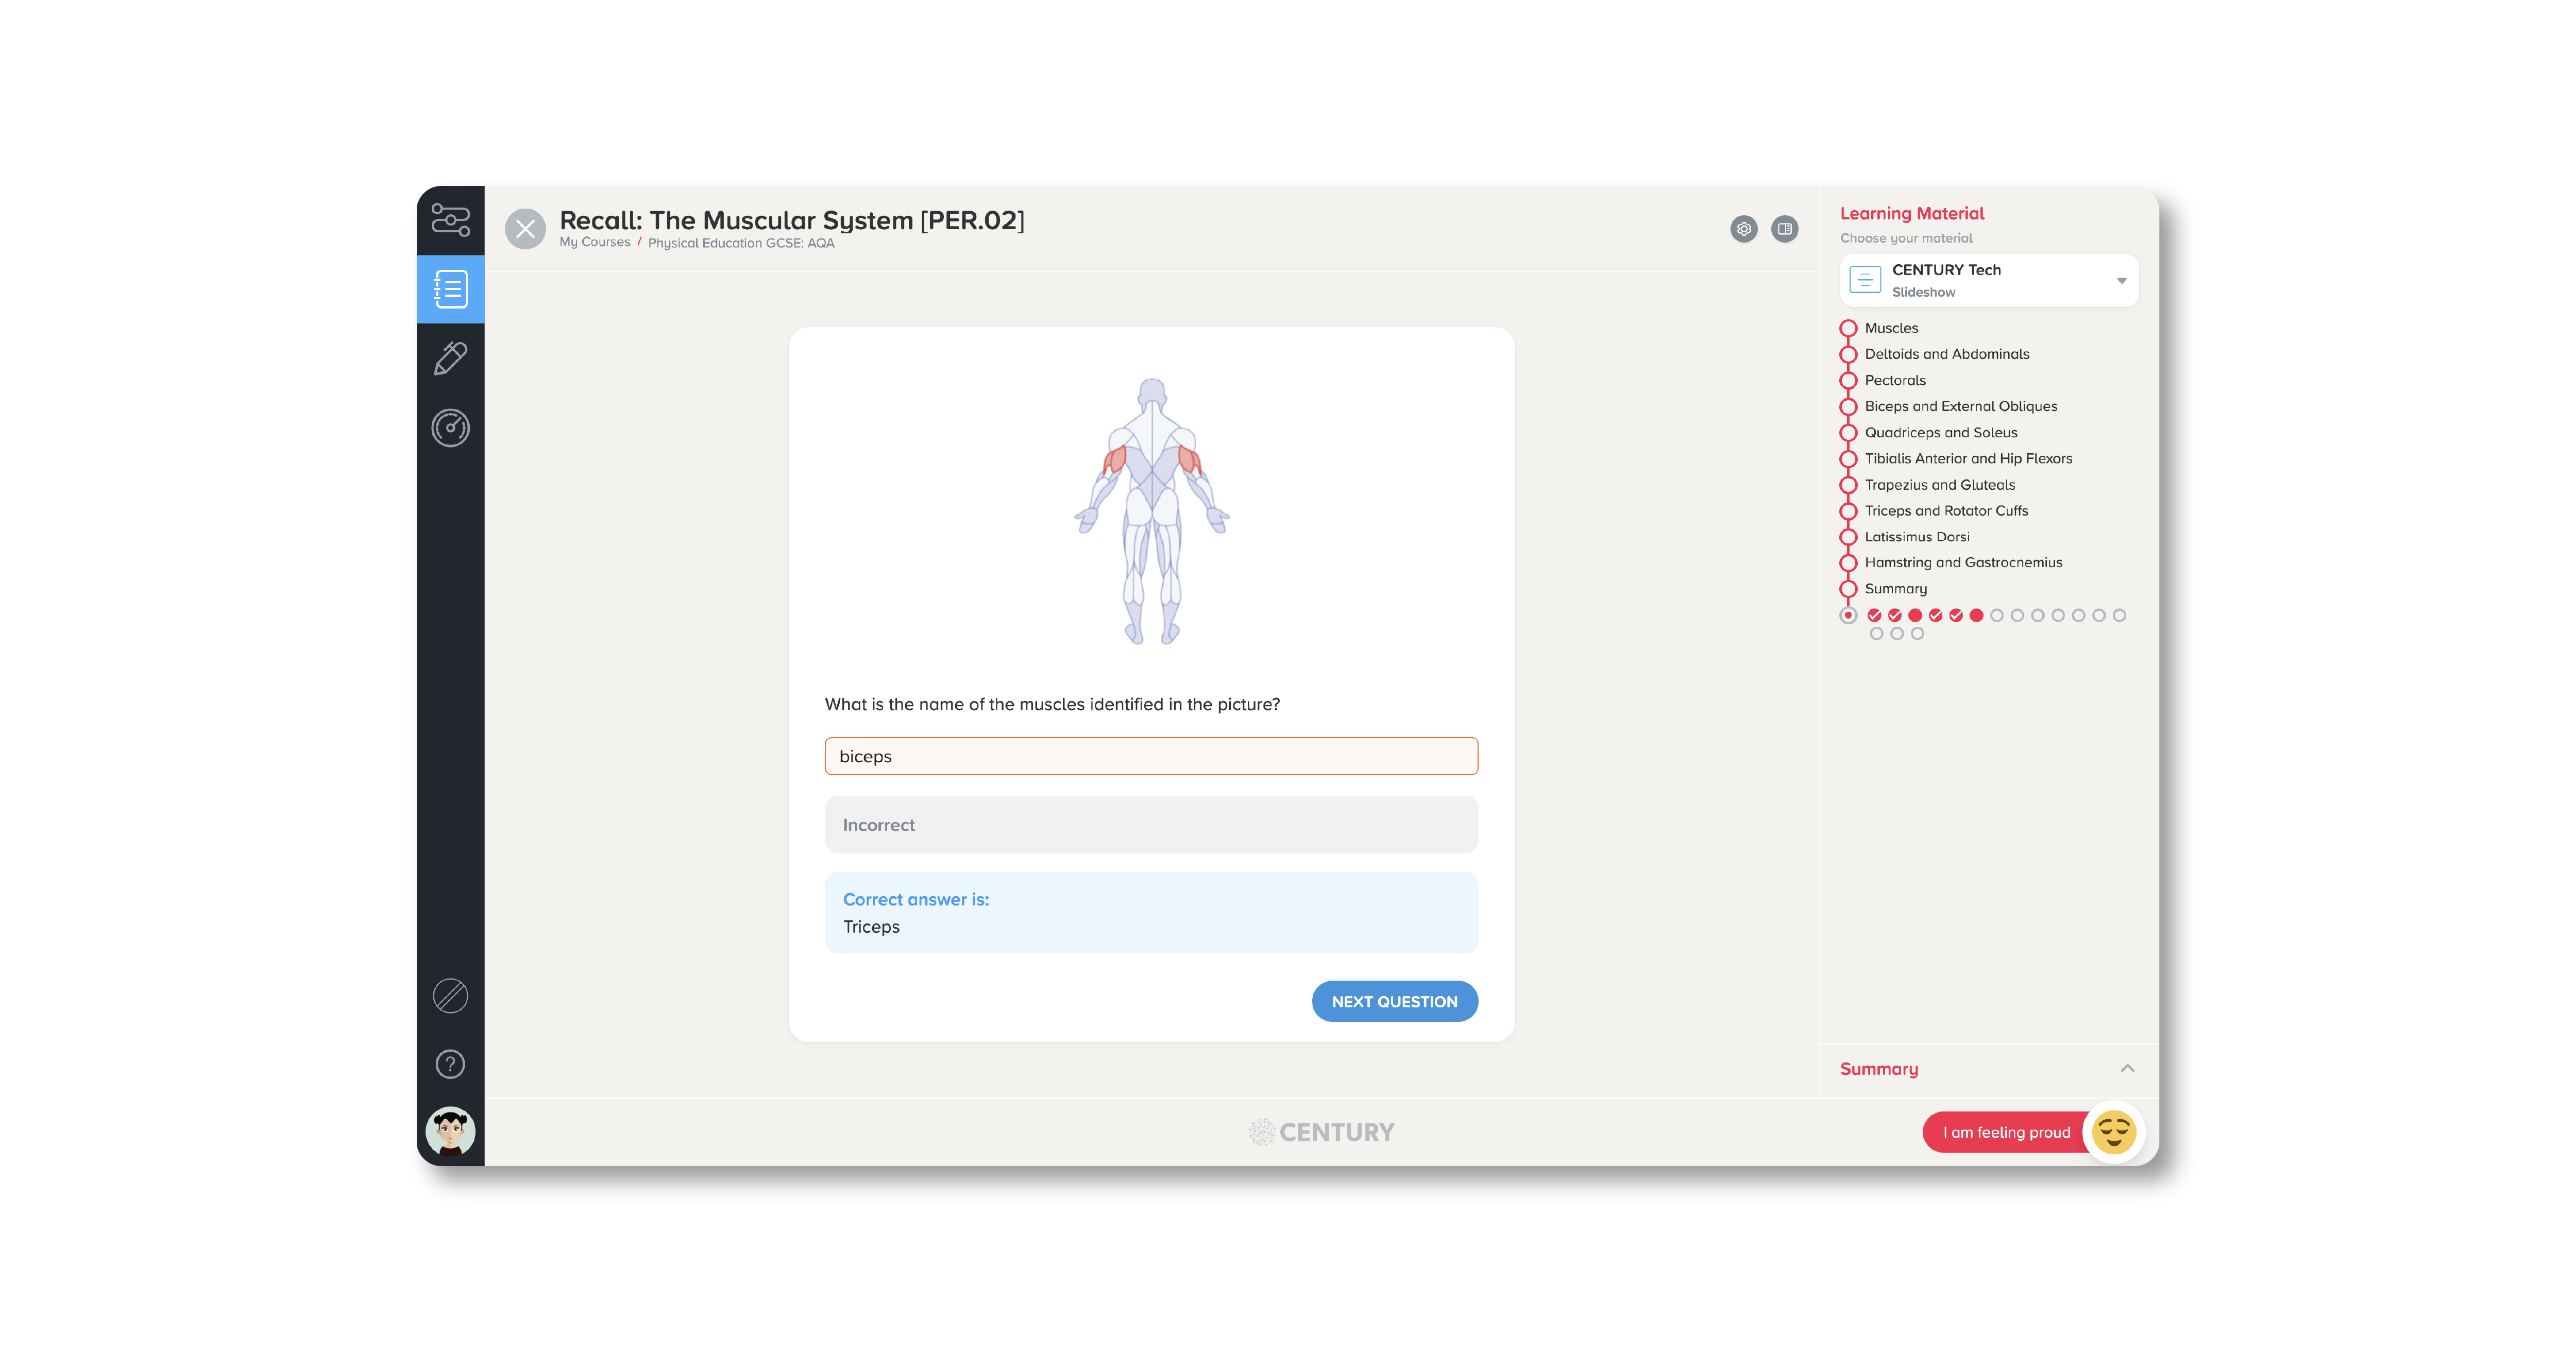Image resolution: width=2576 pixels, height=1352 pixels.
Task: Click the Learning Material panel heading
Action: tap(1912, 213)
